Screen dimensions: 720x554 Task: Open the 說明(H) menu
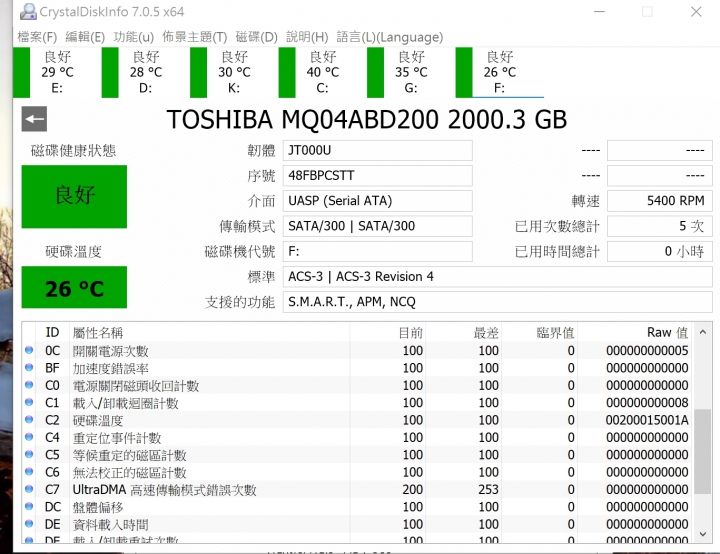point(307,37)
